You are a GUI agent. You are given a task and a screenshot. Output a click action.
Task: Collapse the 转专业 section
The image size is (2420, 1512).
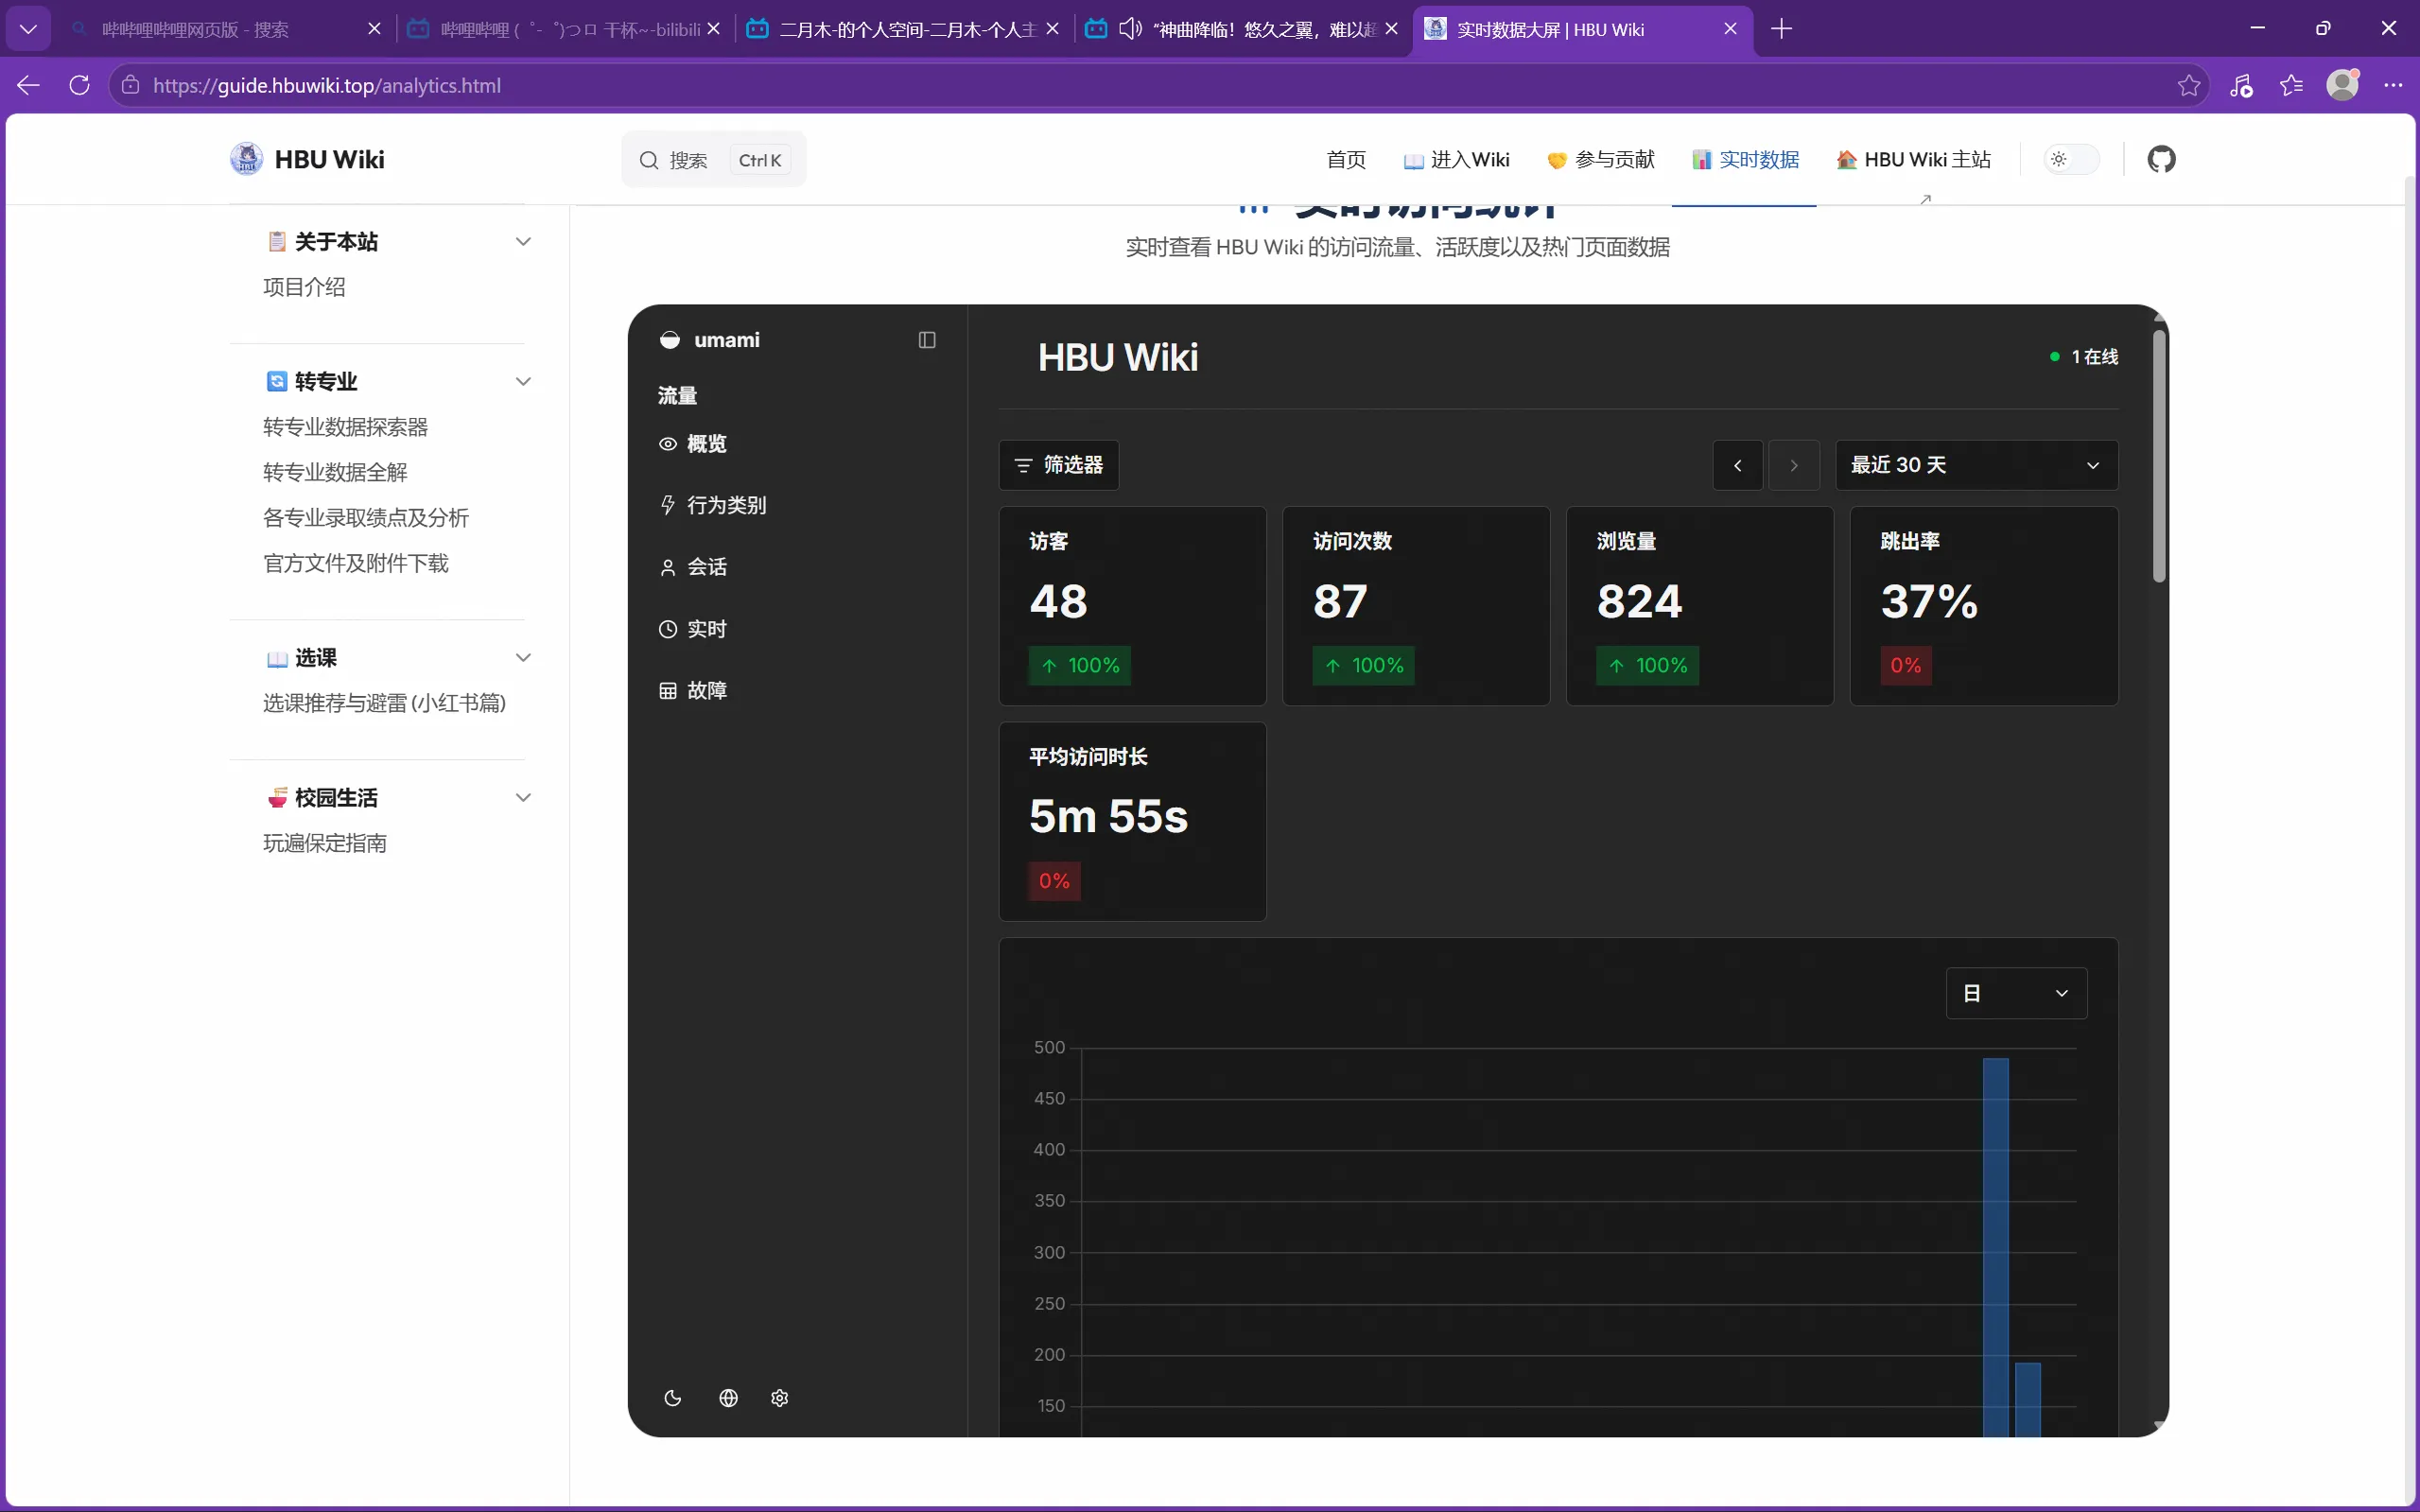(523, 381)
